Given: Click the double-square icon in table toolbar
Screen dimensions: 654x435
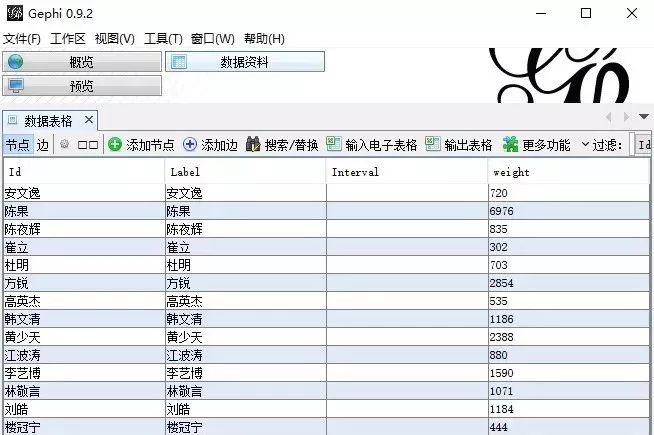Looking at the screenshot, I should pos(88,145).
